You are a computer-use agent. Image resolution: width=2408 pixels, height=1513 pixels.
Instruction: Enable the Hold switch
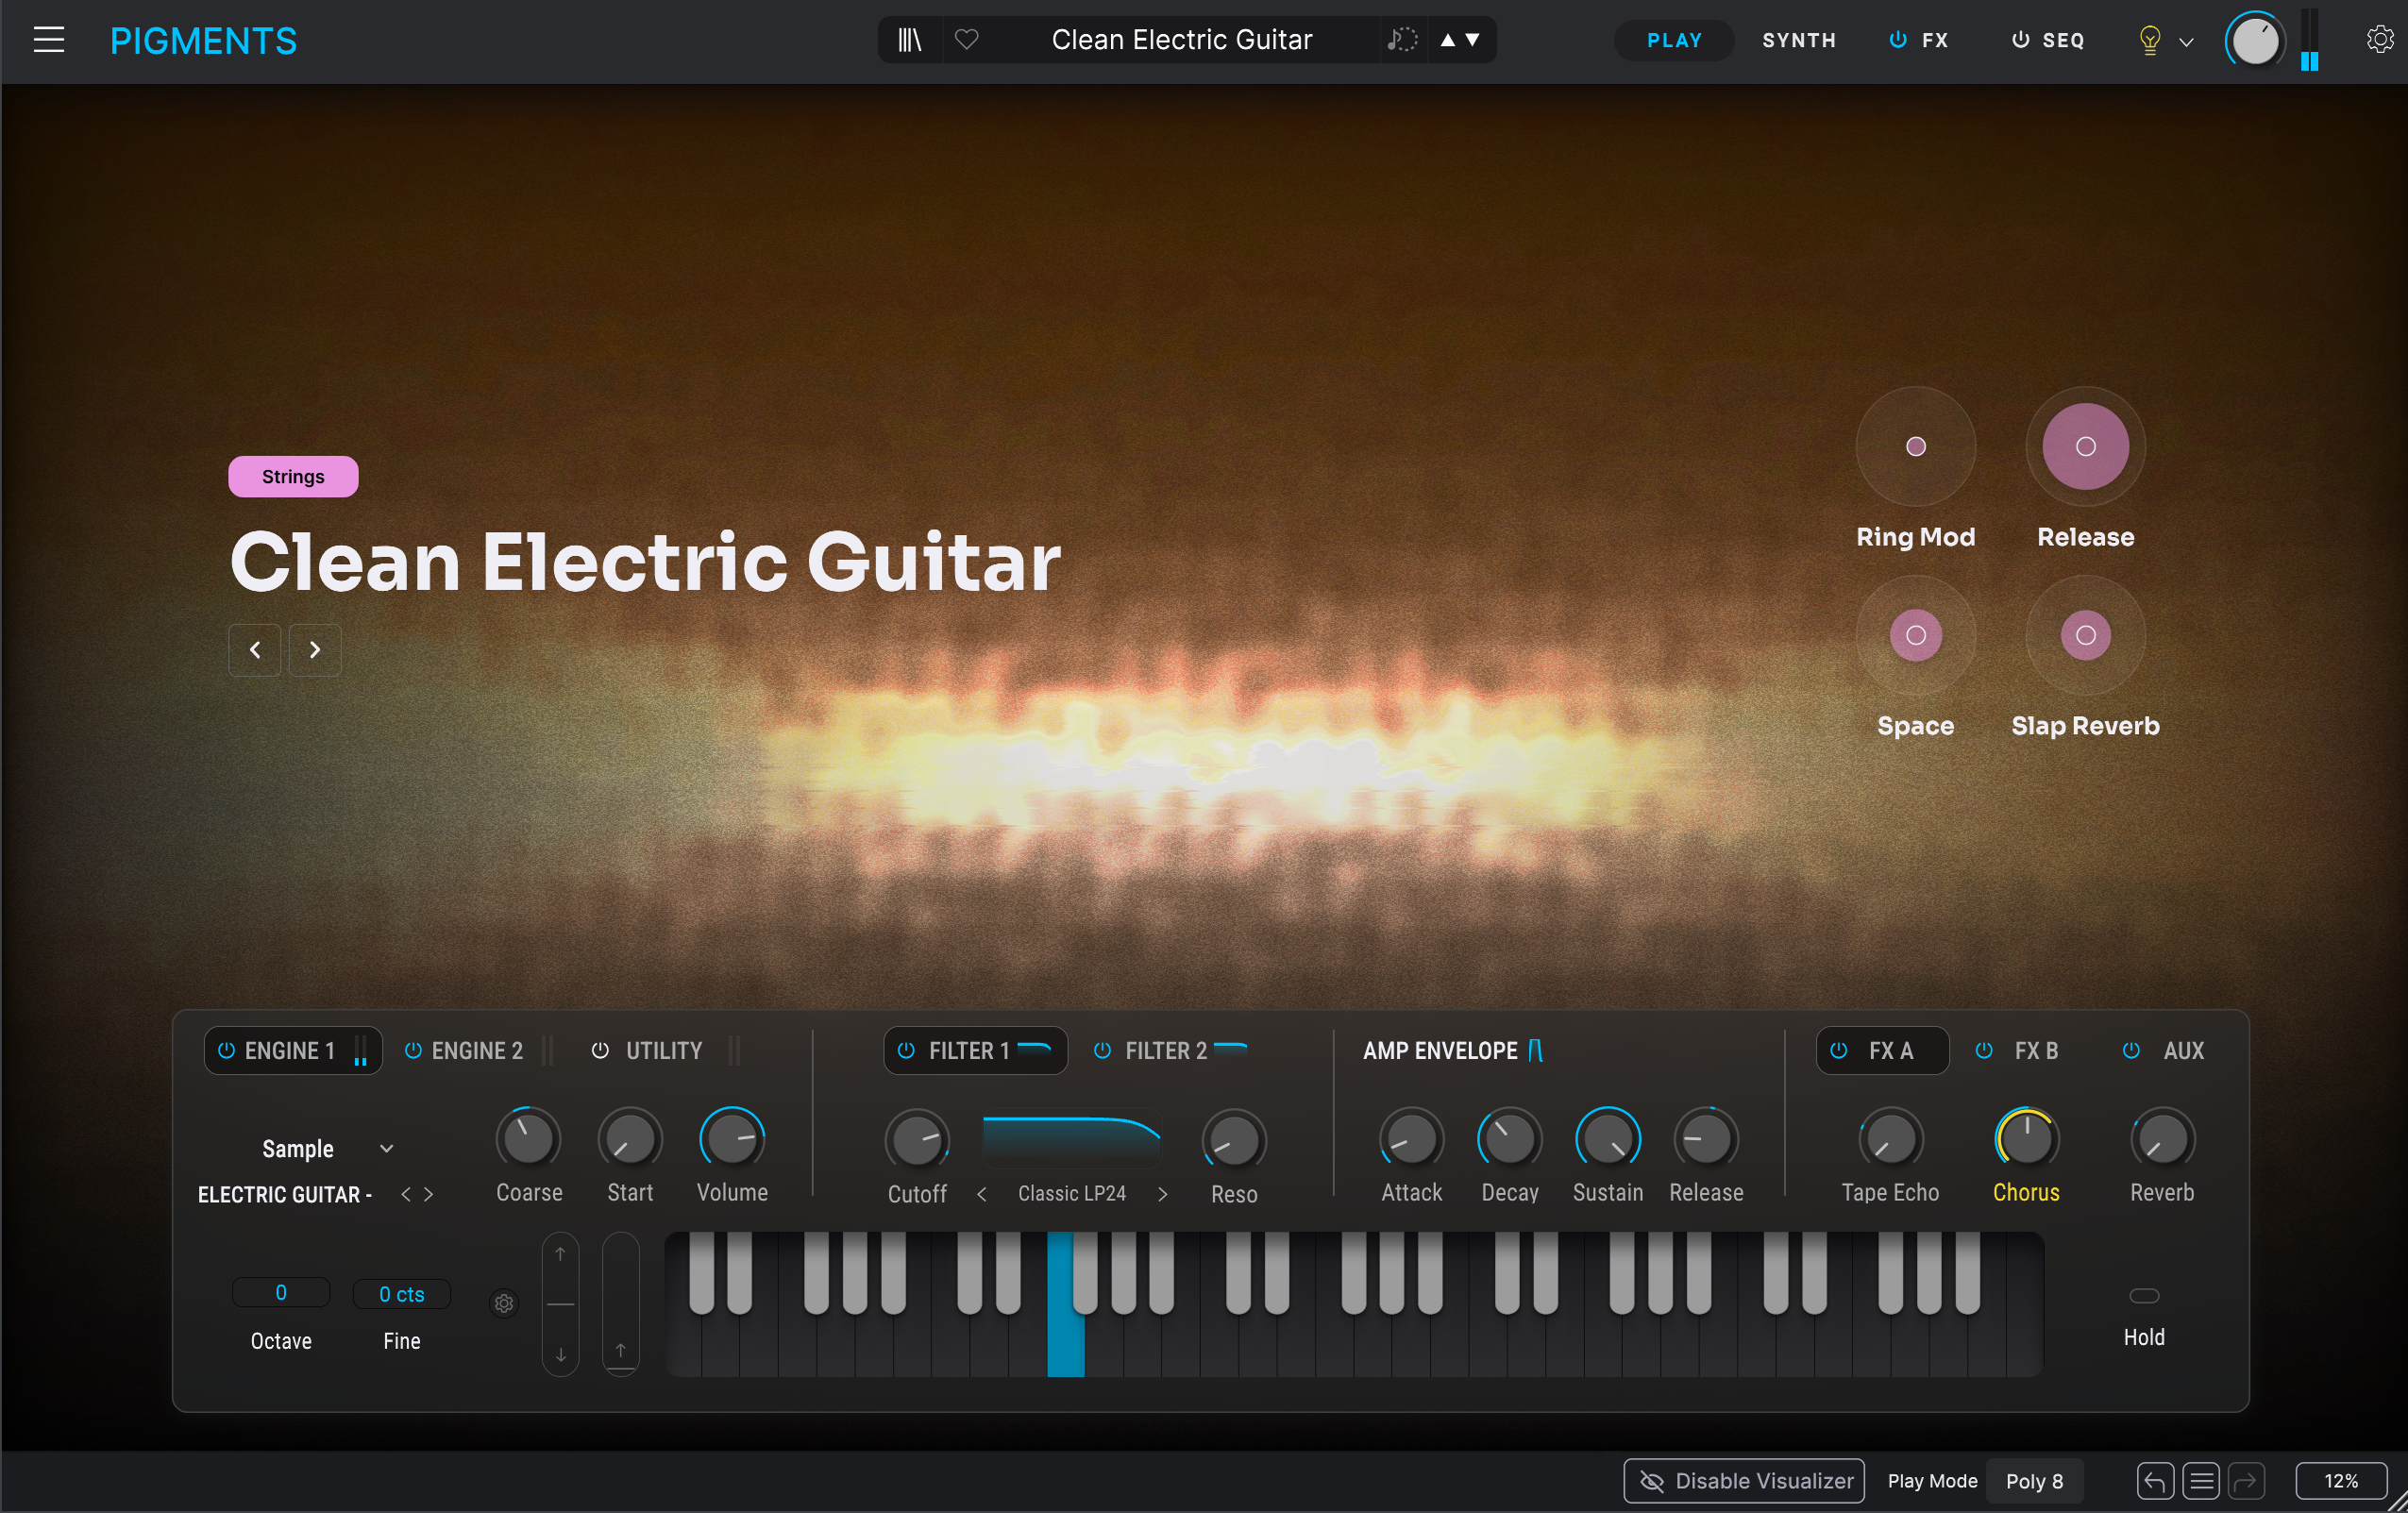coord(2144,1296)
